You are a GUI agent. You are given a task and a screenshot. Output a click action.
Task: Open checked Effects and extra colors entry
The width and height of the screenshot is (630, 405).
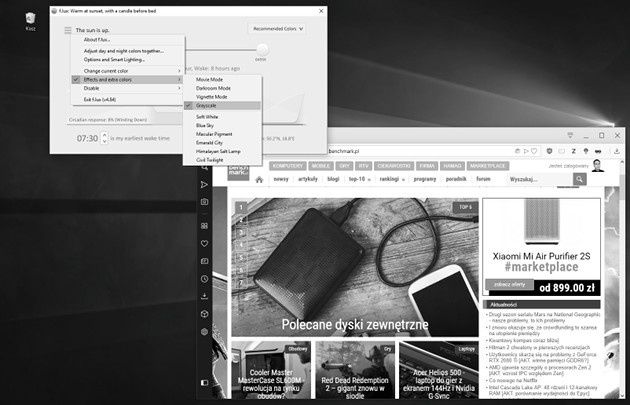click(x=127, y=80)
